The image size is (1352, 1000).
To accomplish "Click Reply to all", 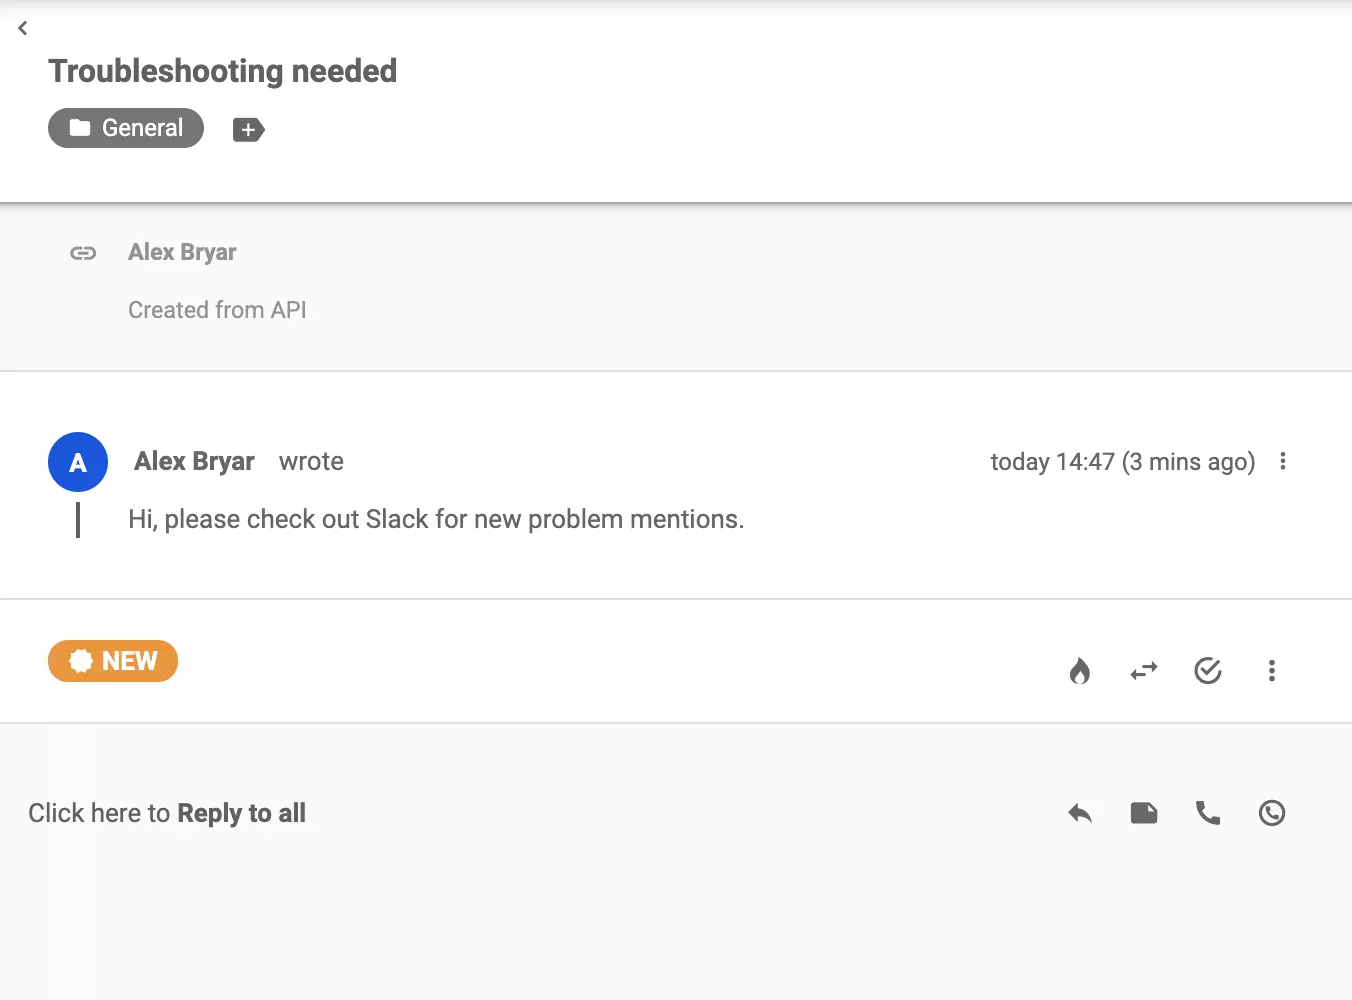I will click(x=167, y=813).
